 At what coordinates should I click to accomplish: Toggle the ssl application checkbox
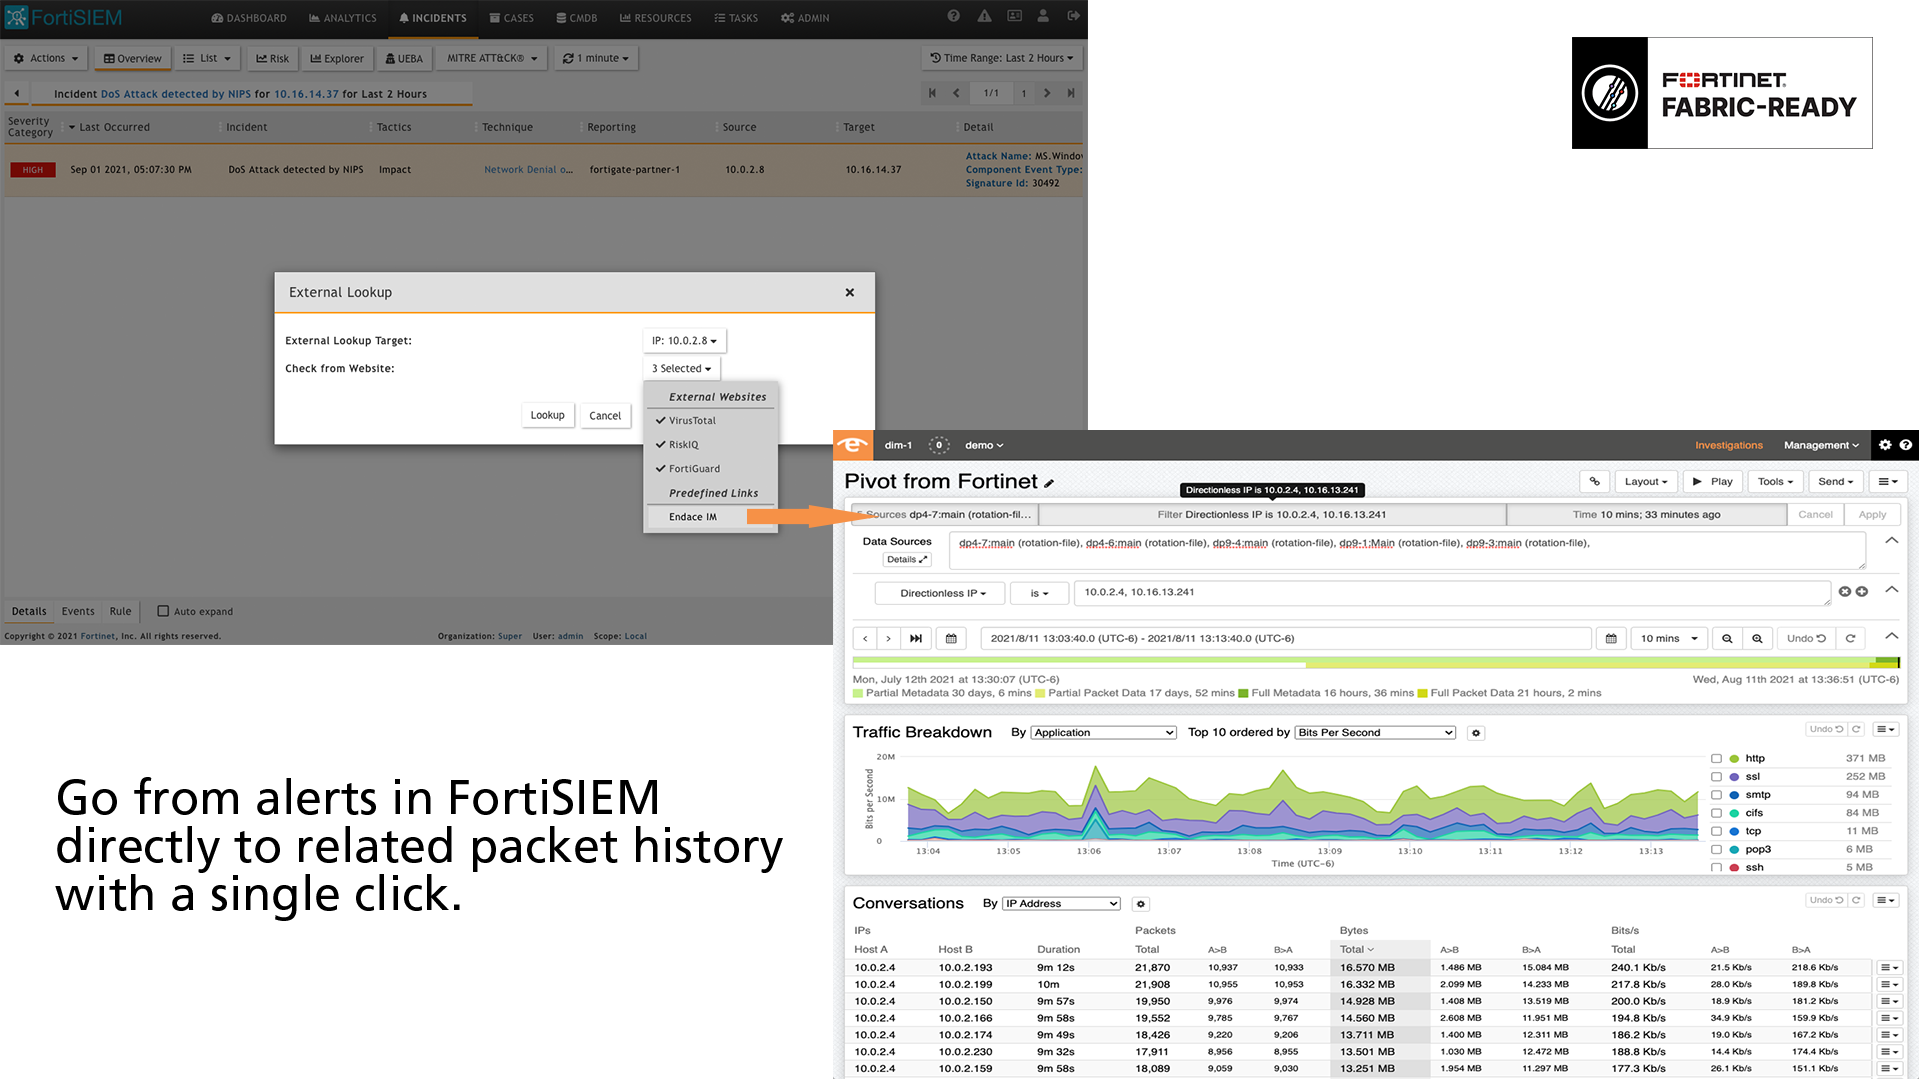point(1716,777)
